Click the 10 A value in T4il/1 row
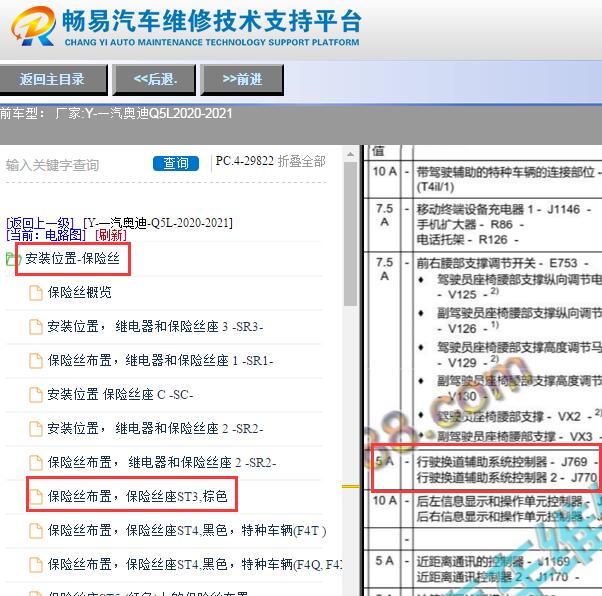The image size is (602, 596). coord(384,171)
